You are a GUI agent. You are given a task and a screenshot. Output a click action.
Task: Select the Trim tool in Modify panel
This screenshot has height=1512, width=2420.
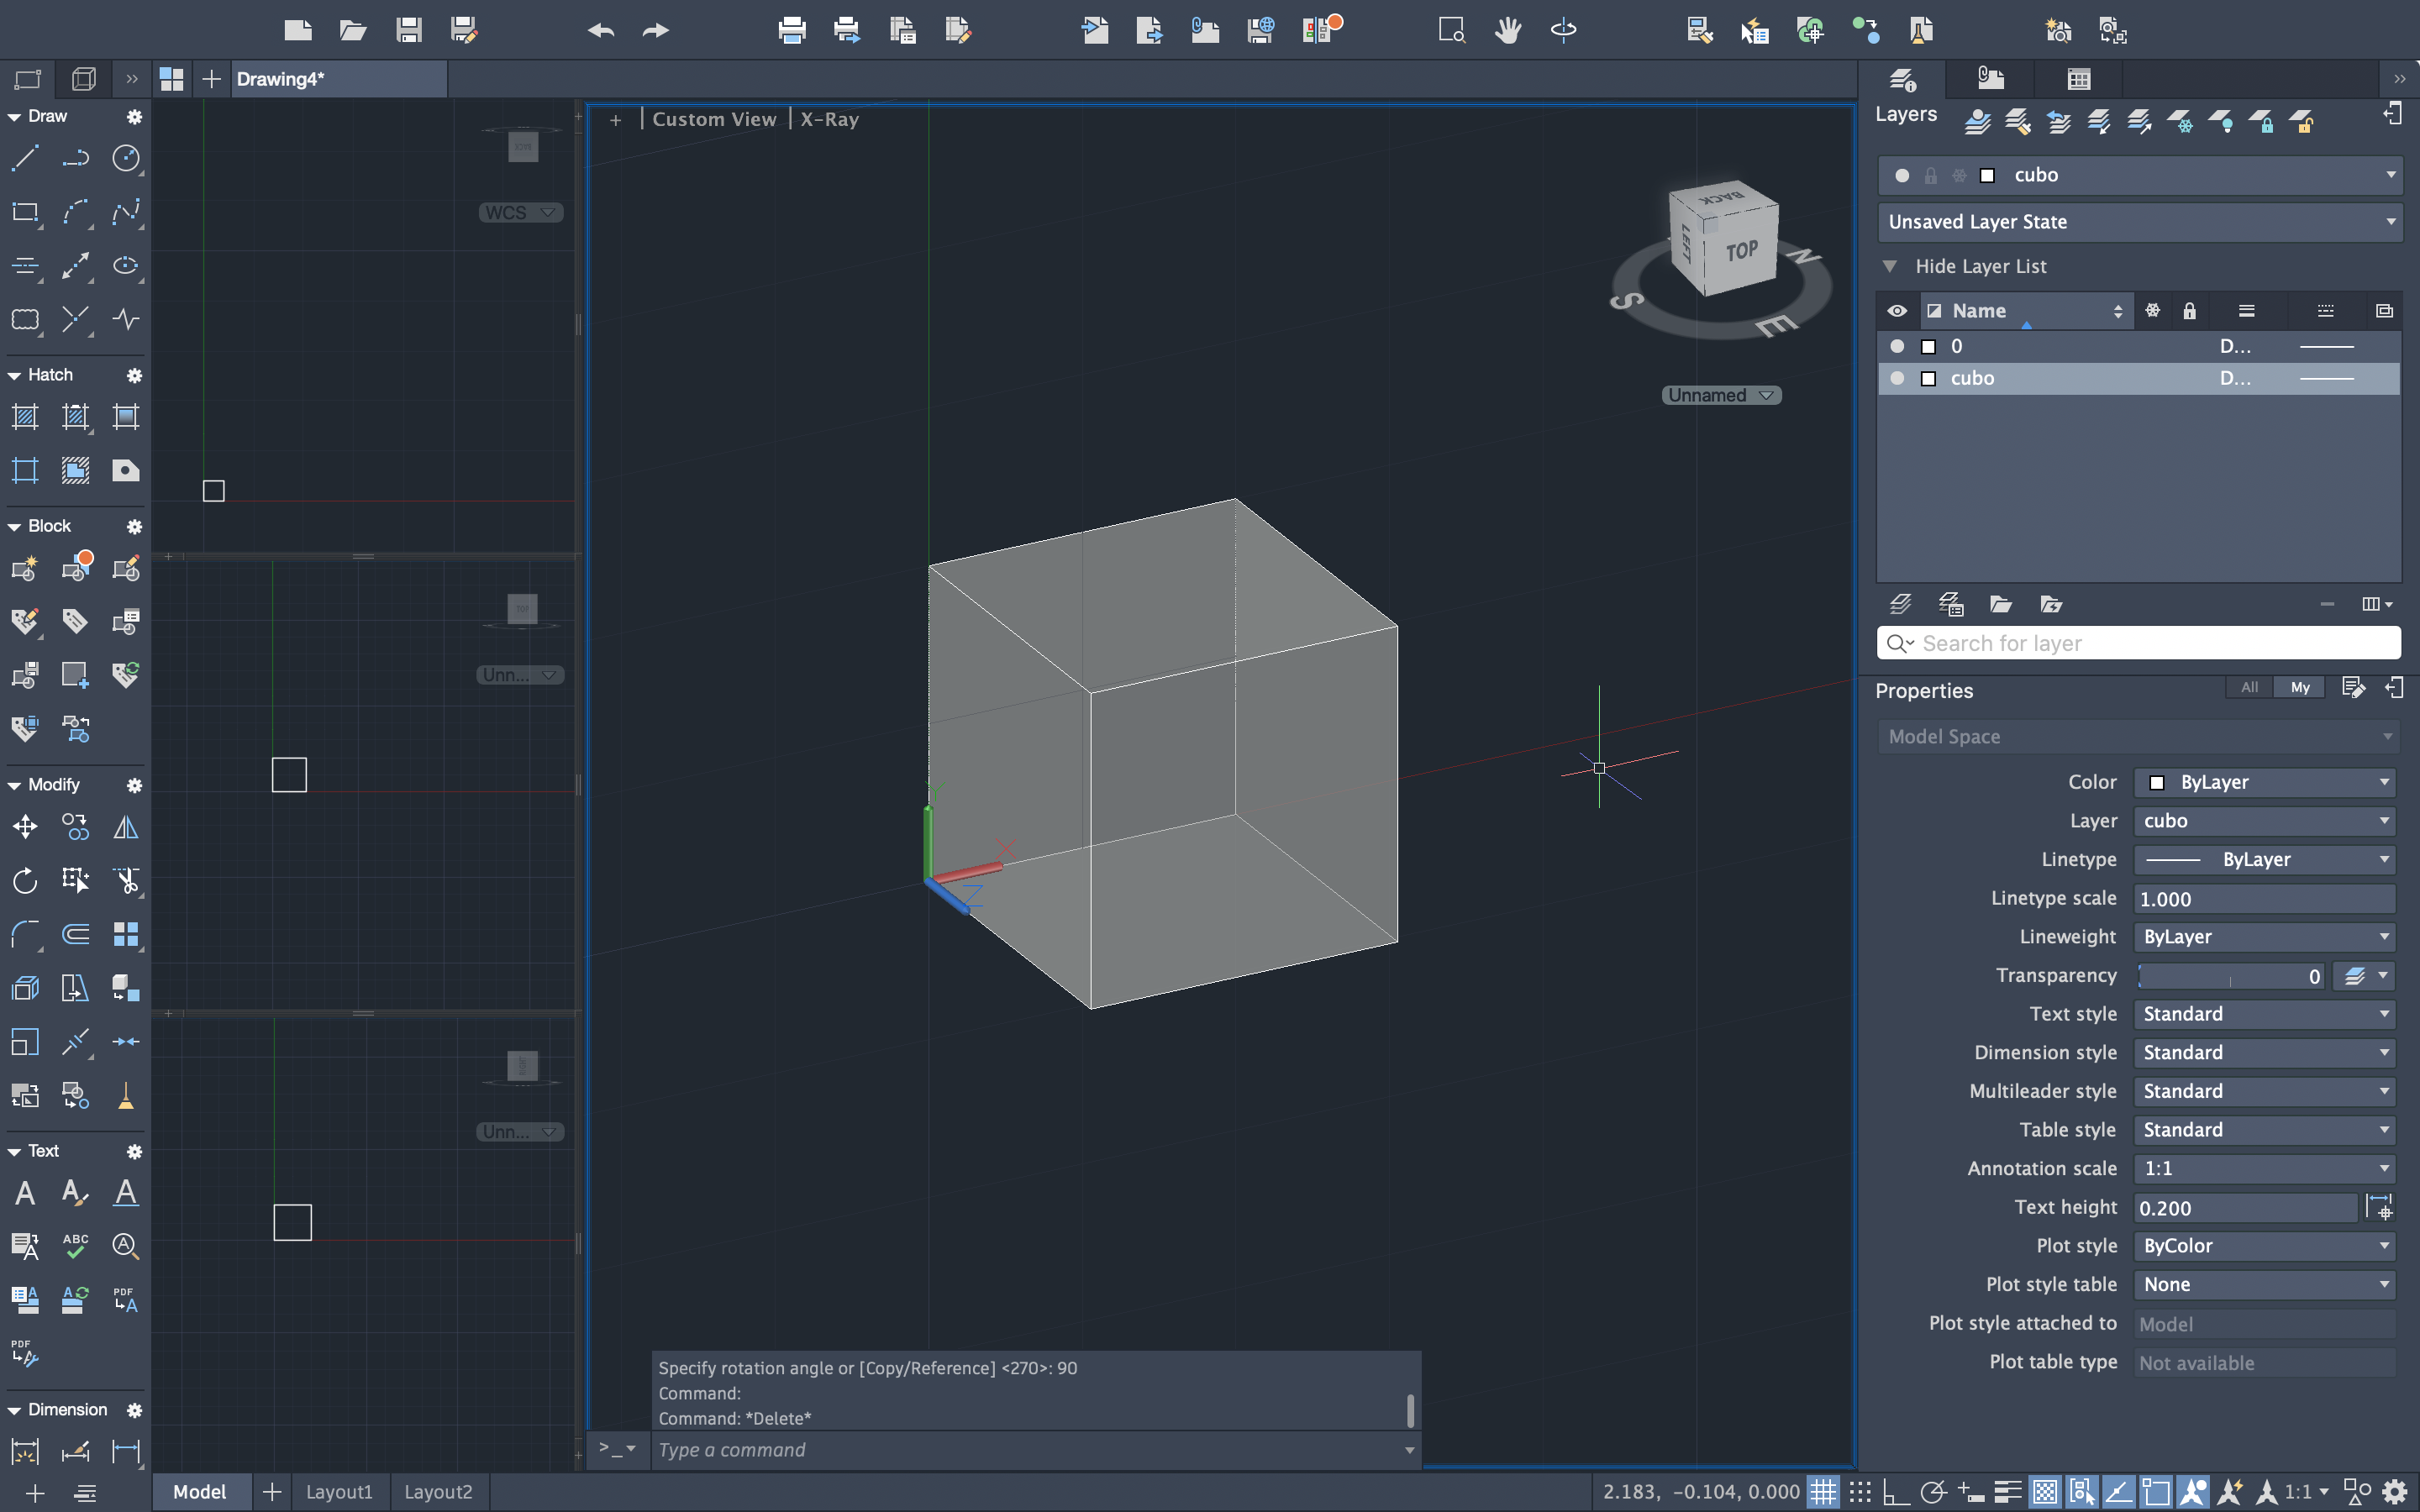click(126, 880)
